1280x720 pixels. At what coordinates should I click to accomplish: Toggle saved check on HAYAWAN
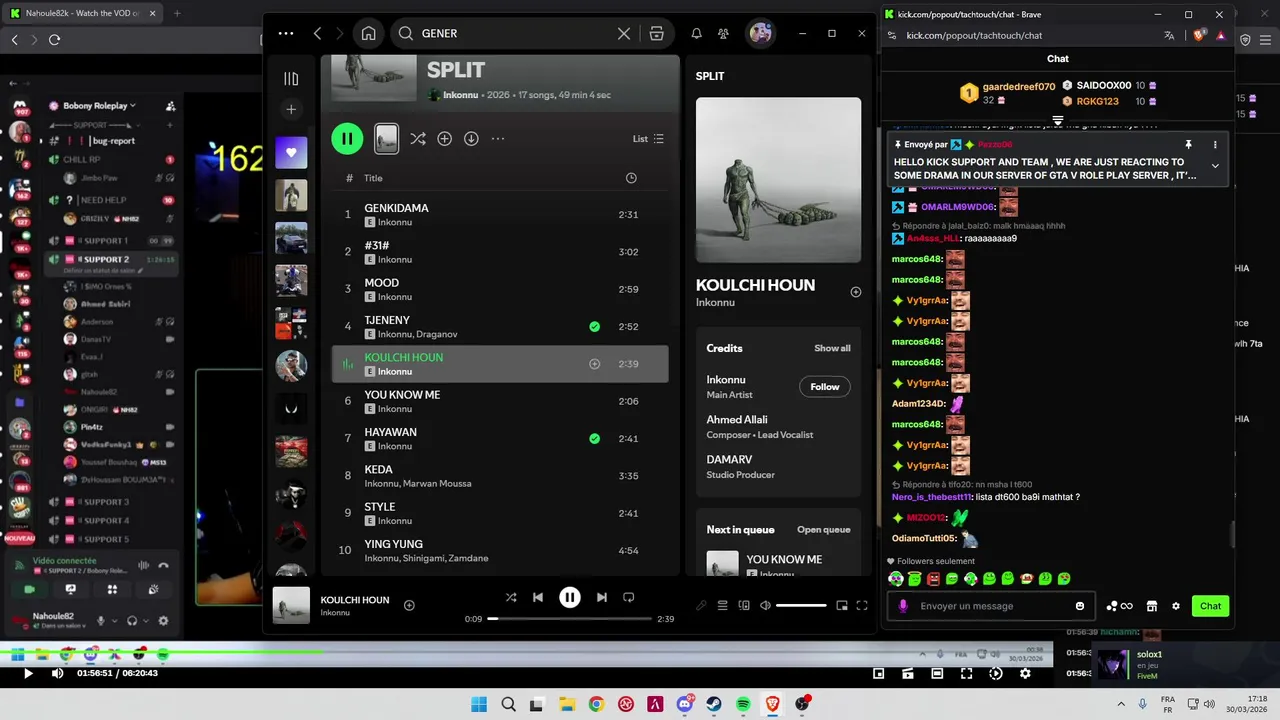click(594, 439)
